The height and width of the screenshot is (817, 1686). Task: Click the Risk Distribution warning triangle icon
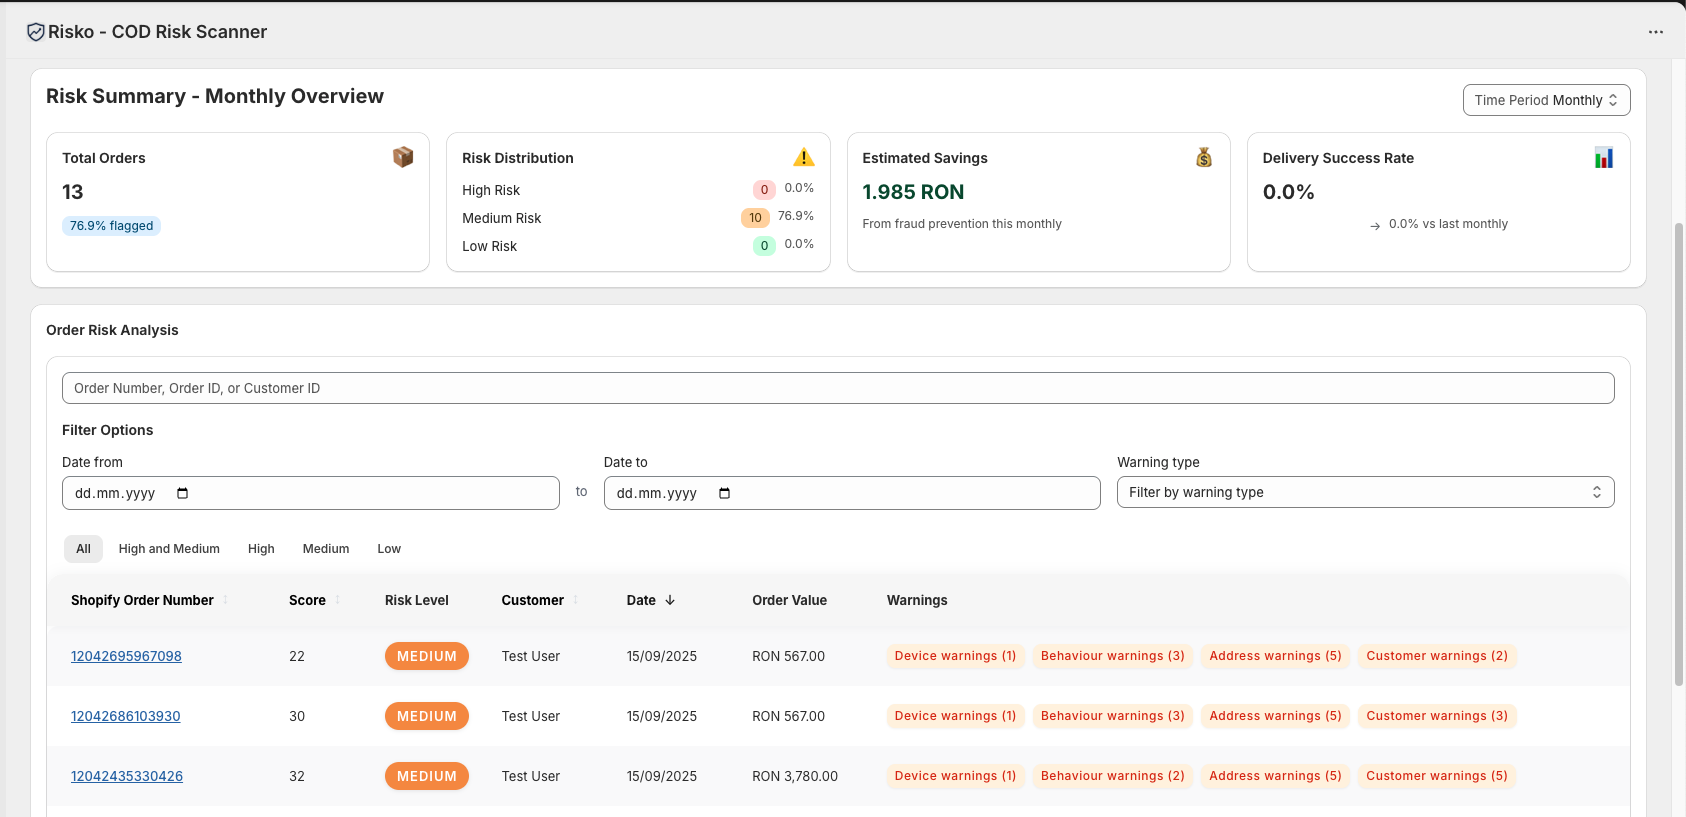click(803, 157)
